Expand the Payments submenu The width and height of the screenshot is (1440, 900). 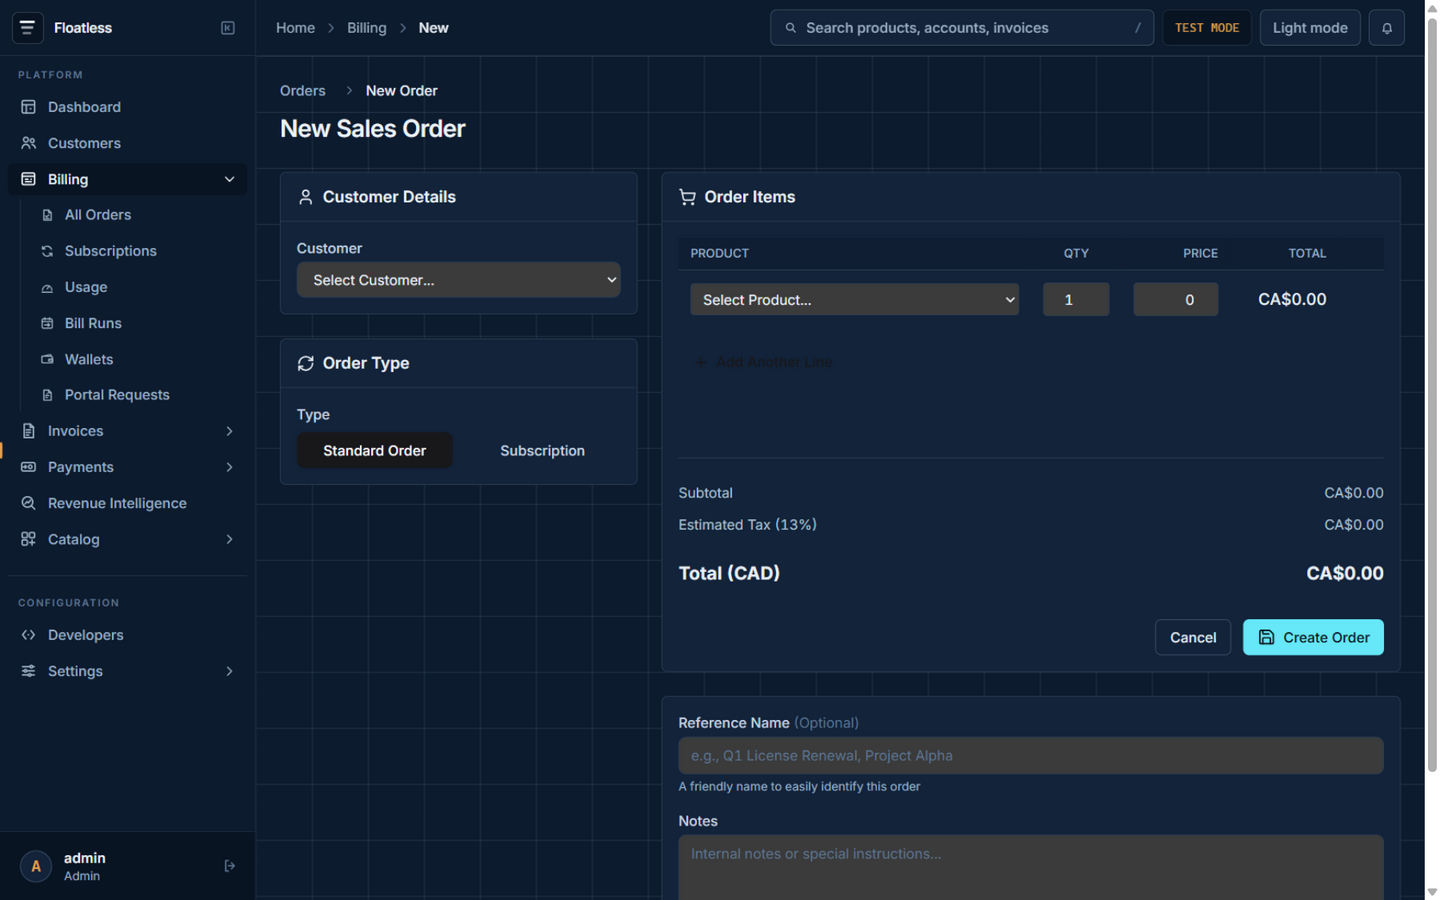coord(229,467)
